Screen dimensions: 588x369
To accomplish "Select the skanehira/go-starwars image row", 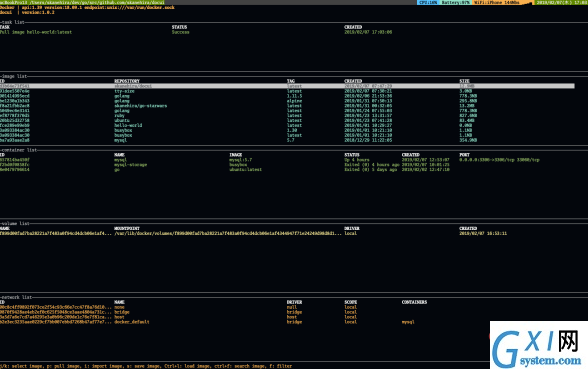I will click(x=287, y=106).
